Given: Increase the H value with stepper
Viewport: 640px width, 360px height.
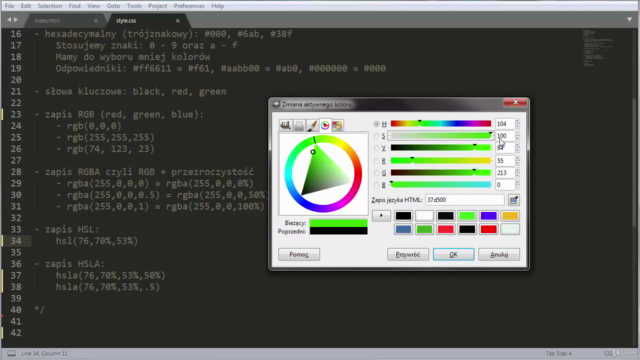Looking at the screenshot, I should (517, 121).
